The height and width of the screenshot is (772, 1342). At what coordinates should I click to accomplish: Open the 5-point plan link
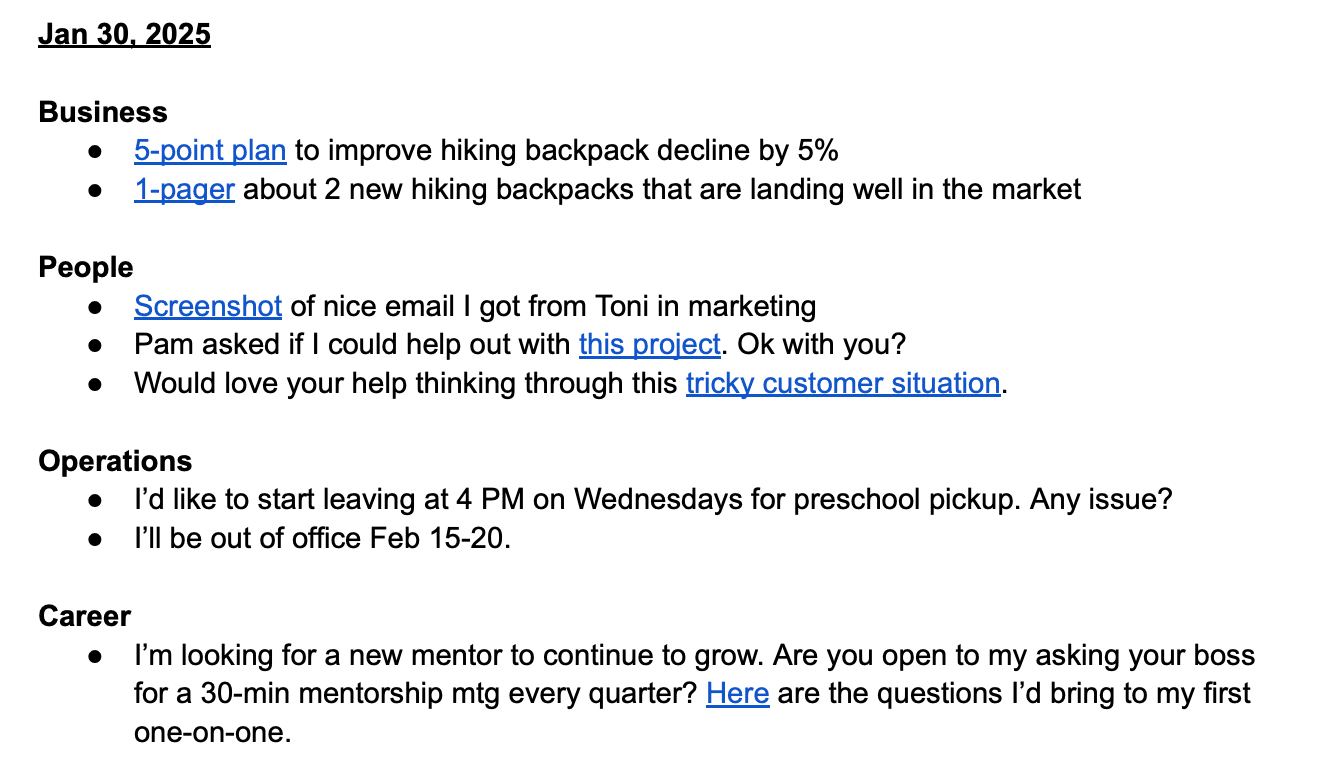[x=210, y=151]
